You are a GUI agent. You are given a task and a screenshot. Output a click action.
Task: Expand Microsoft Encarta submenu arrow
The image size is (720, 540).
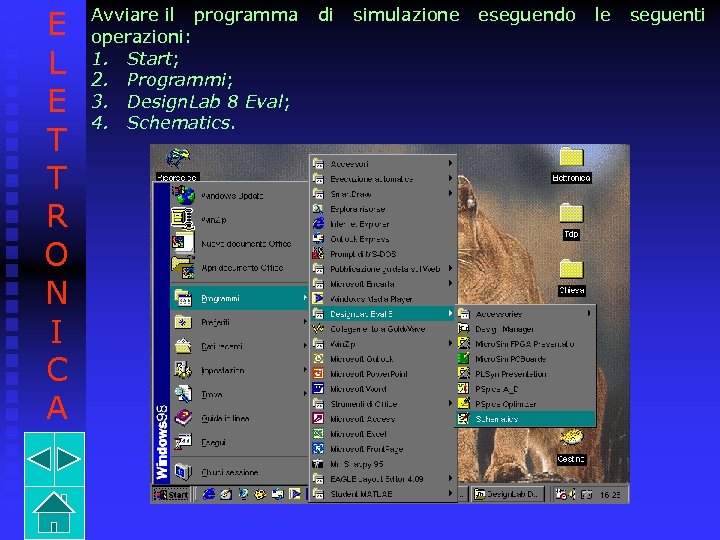[450, 283]
